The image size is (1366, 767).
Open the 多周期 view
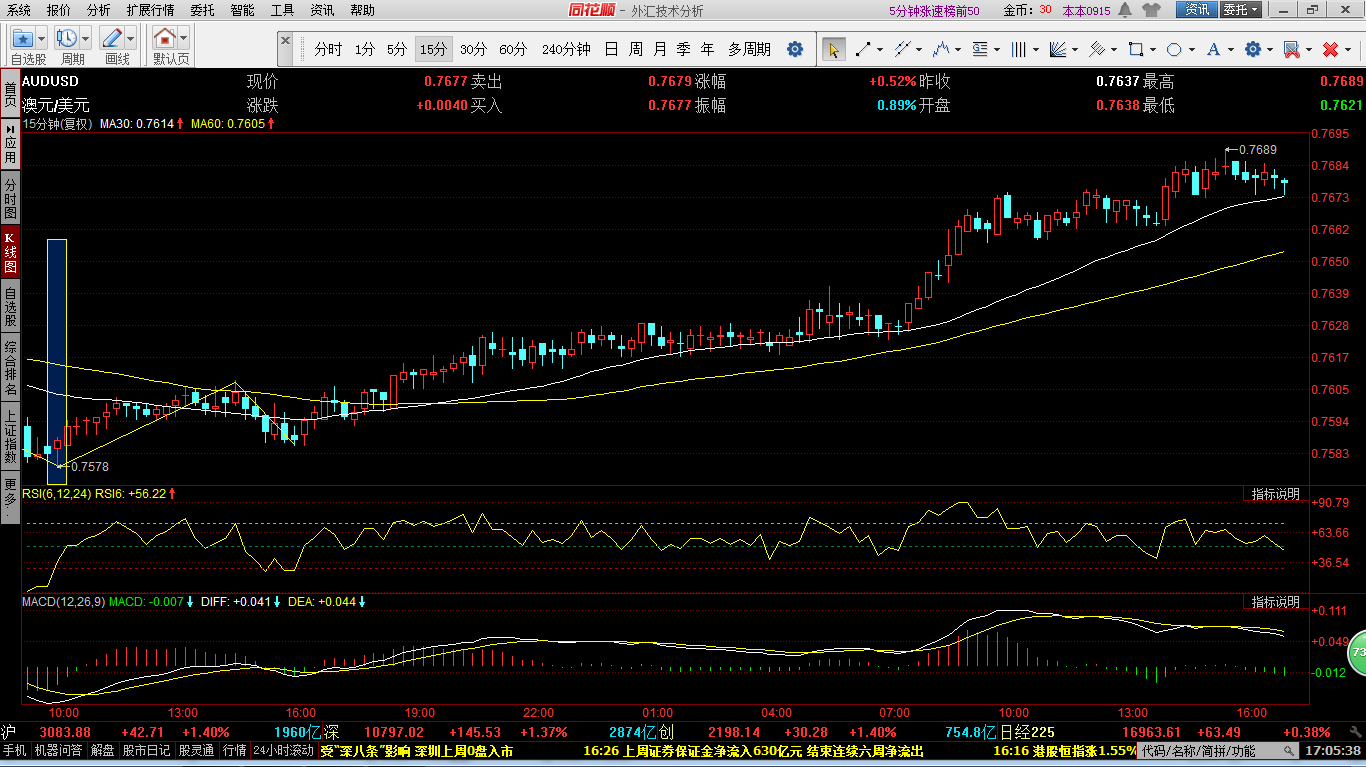point(749,49)
